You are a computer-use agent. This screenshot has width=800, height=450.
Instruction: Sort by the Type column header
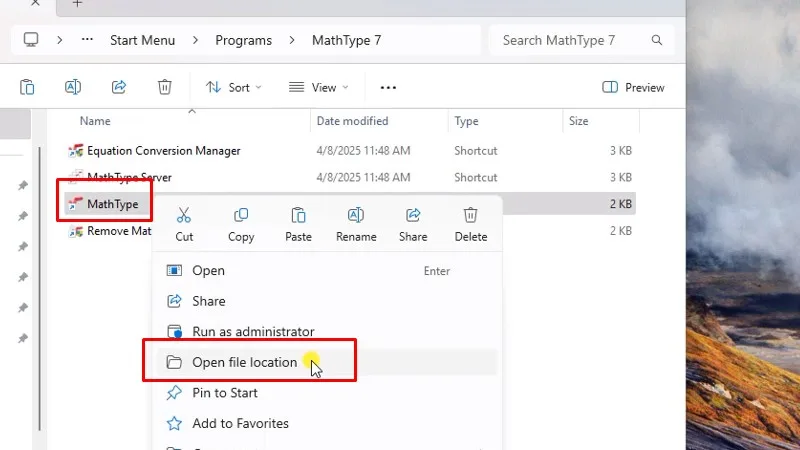point(466,121)
